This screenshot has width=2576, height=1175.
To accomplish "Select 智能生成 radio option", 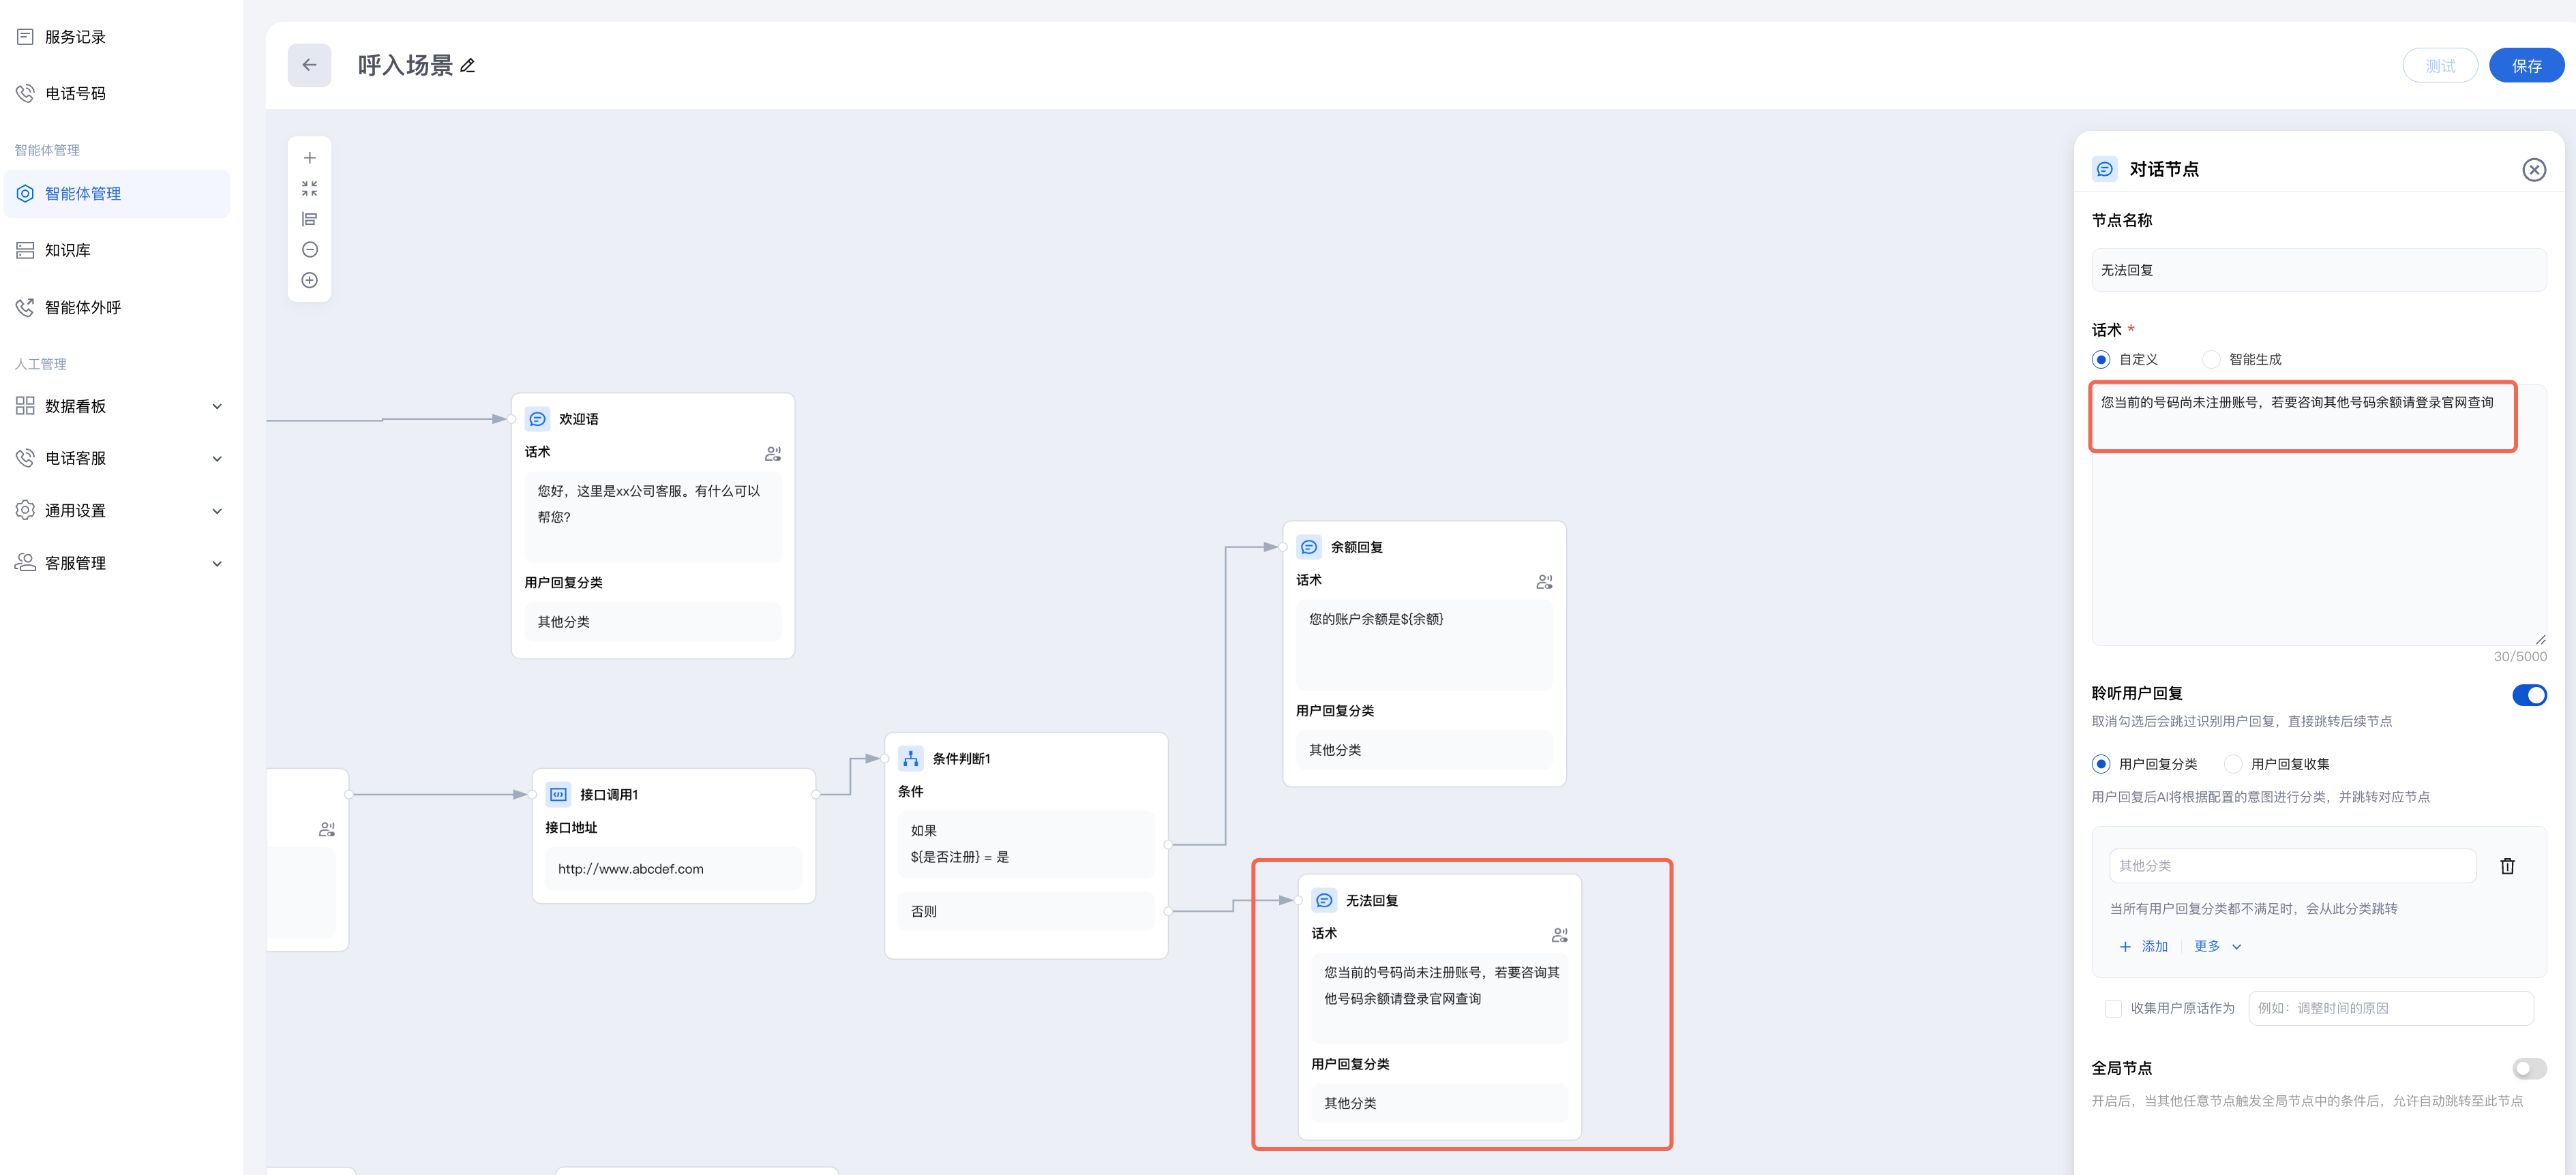I will click(x=2211, y=359).
